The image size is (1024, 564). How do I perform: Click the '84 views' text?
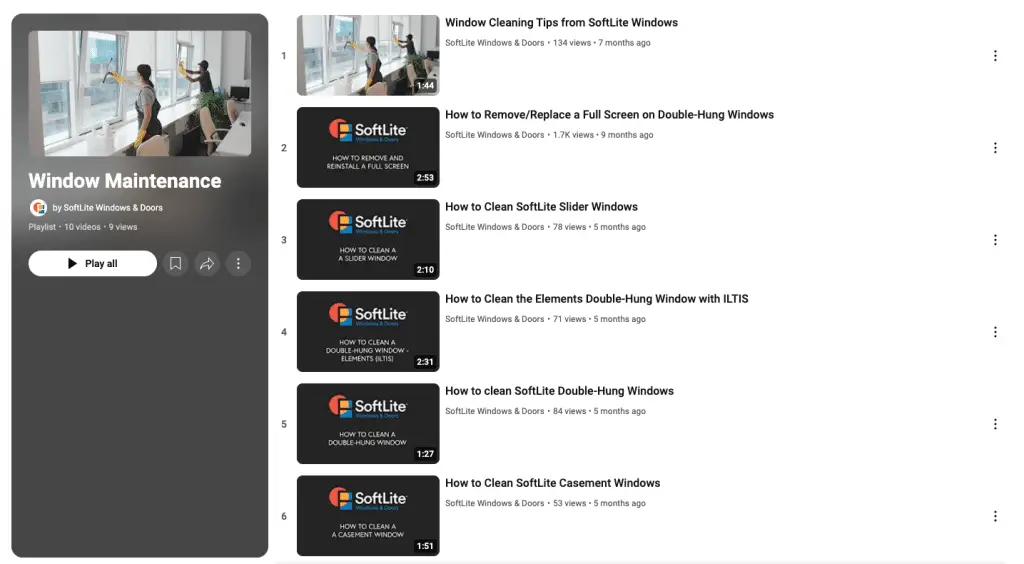(569, 411)
